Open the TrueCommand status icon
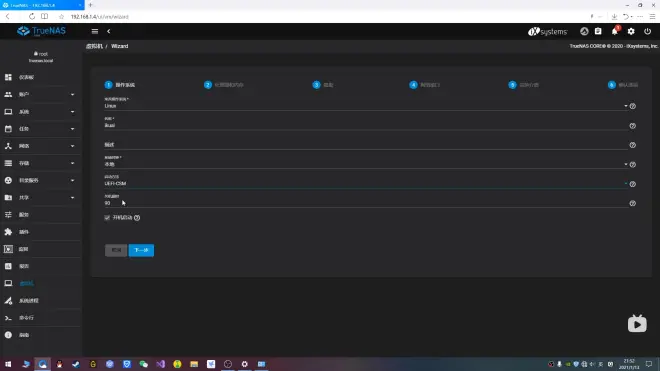This screenshot has height=371, width=660. 584,31
